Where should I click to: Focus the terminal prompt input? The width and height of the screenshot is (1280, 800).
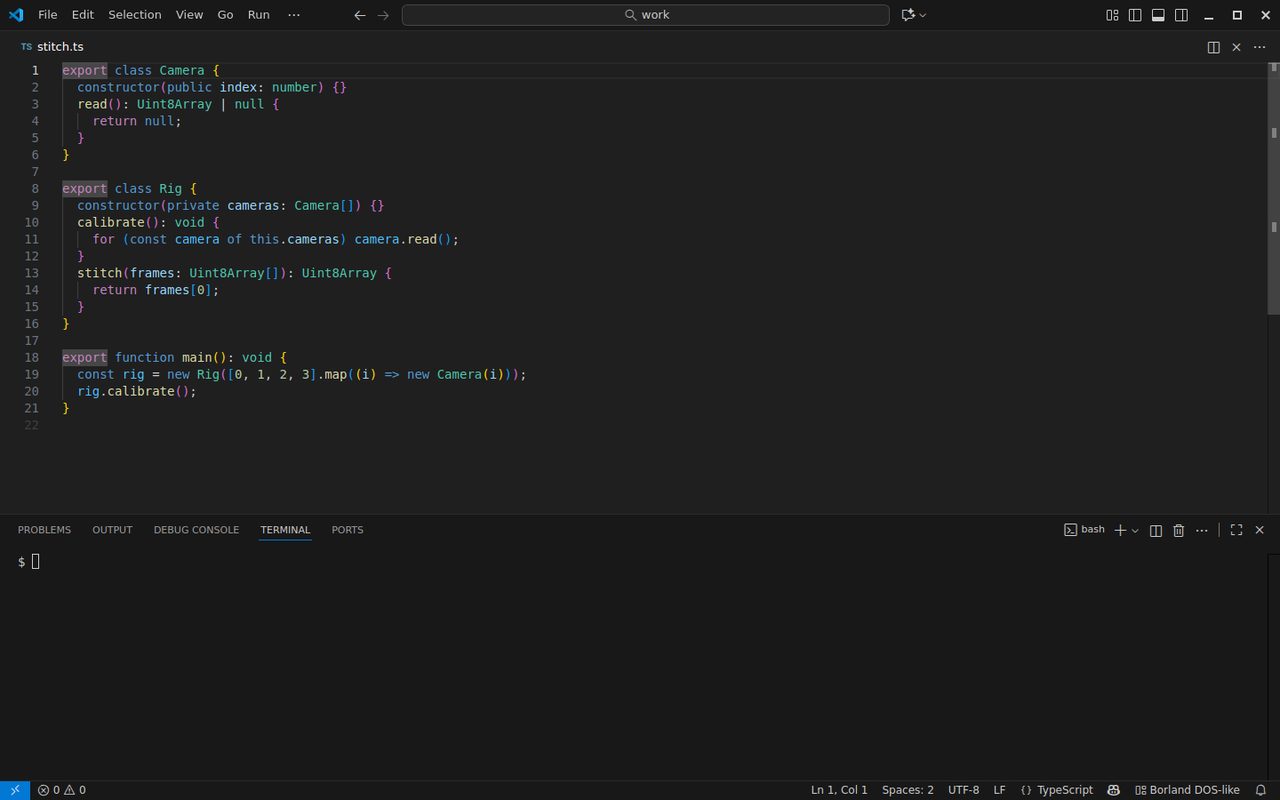36,562
